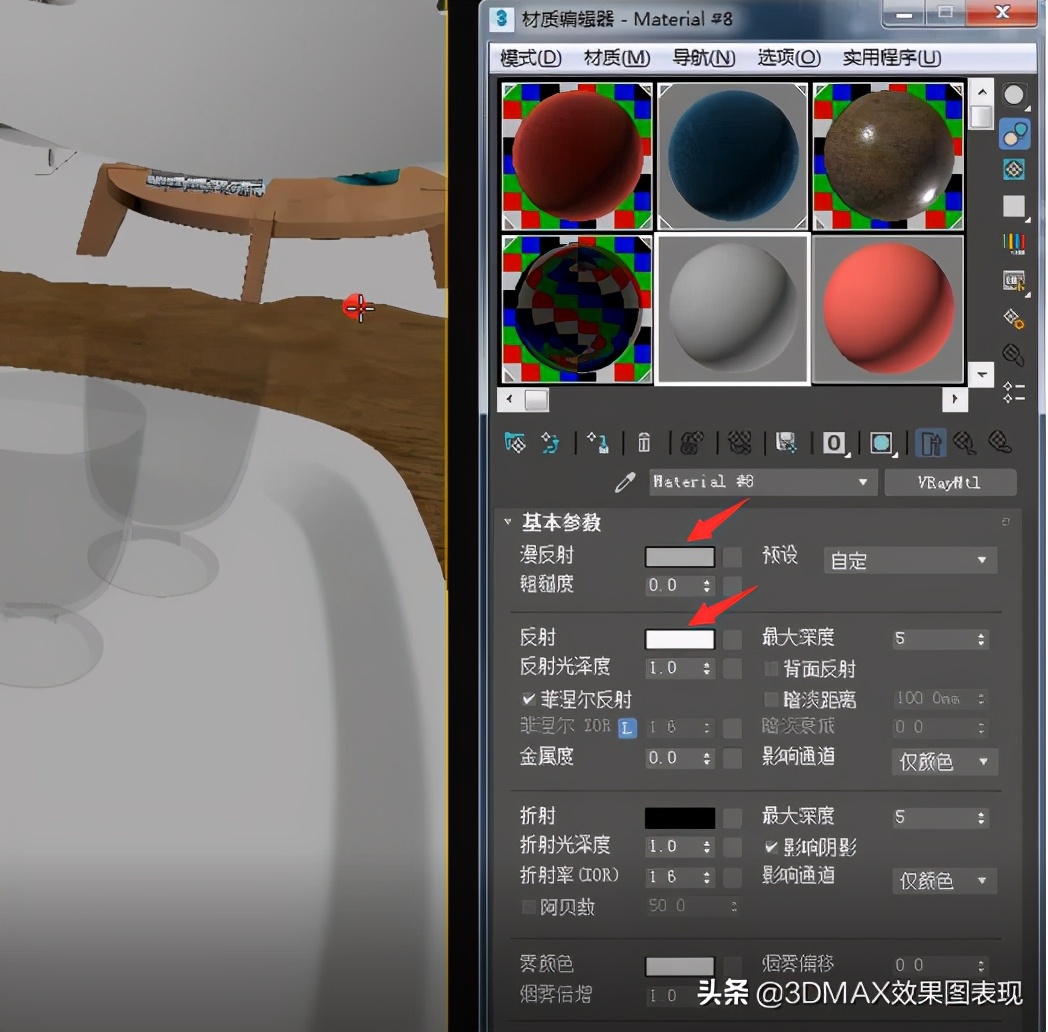This screenshot has width=1048, height=1032.
Task: Click the Backlight icon on right toolbar
Action: [x=1015, y=134]
